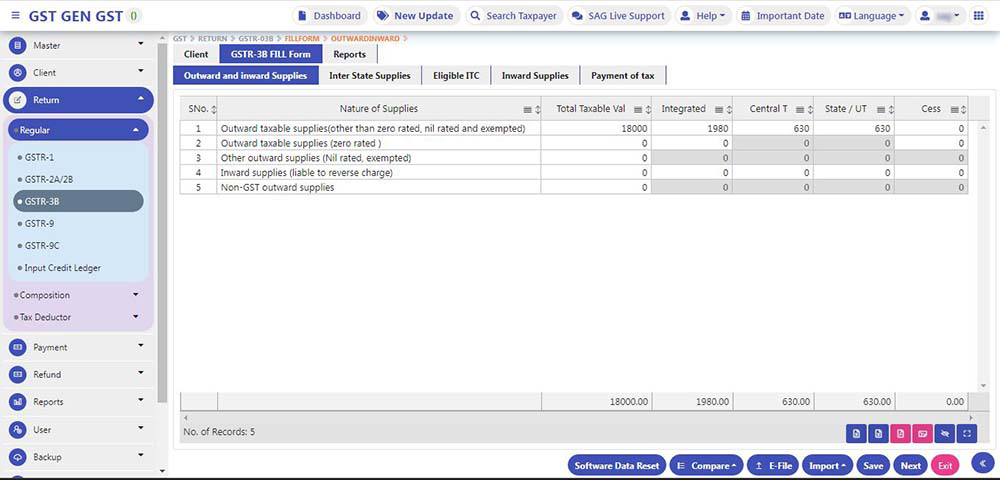Click the Software Data Reset button

coord(616,465)
